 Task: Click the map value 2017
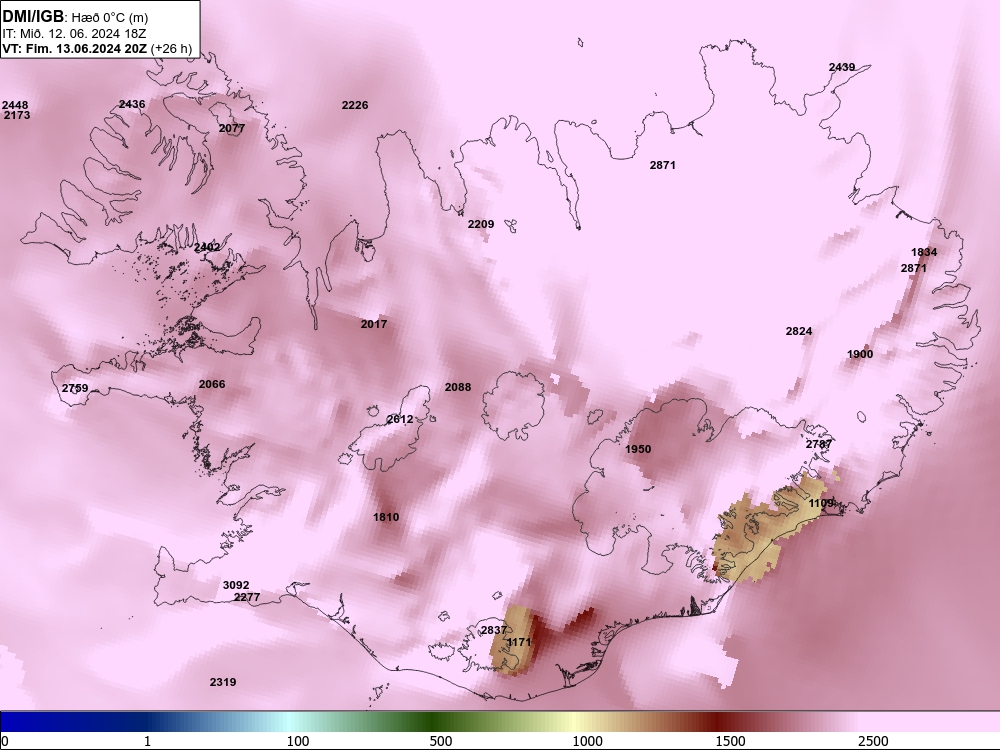(x=374, y=324)
